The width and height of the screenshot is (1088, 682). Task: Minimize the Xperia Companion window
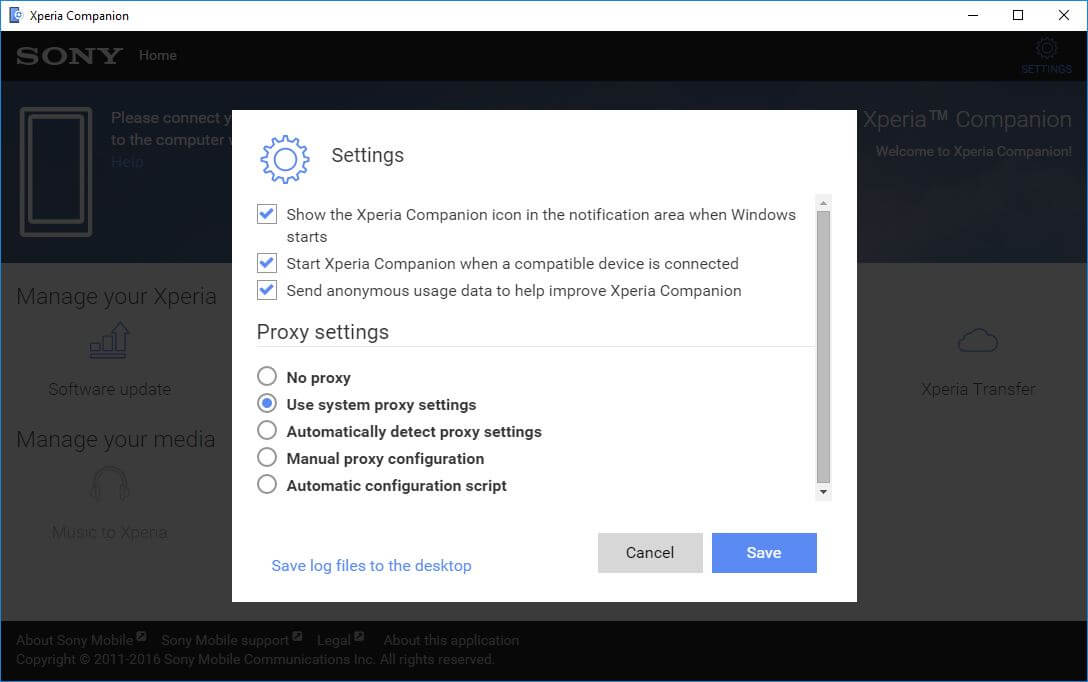pos(973,15)
